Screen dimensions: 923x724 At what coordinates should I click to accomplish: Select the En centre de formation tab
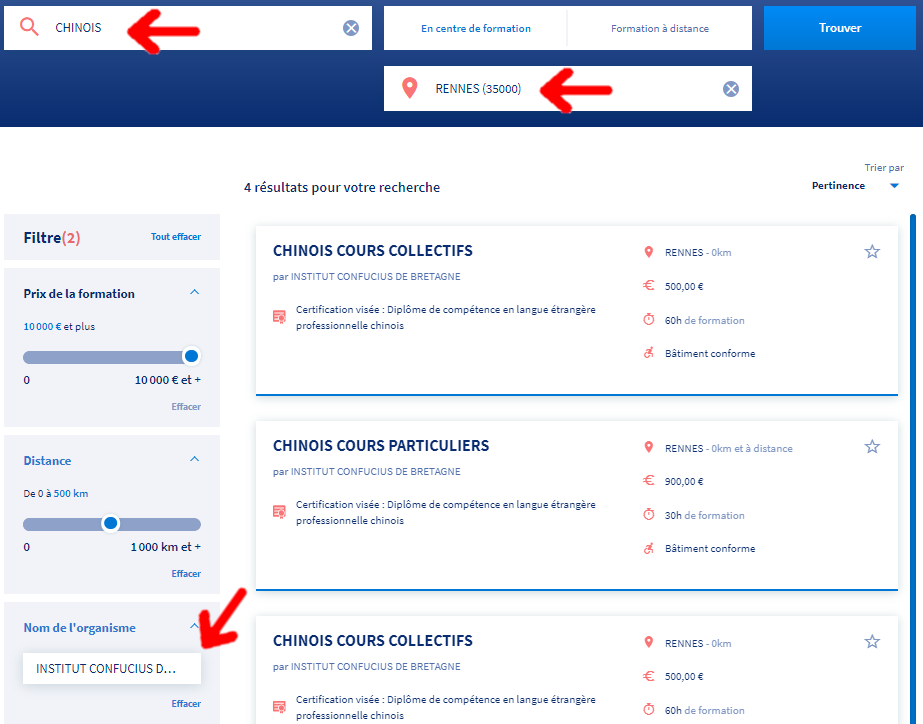(x=476, y=28)
